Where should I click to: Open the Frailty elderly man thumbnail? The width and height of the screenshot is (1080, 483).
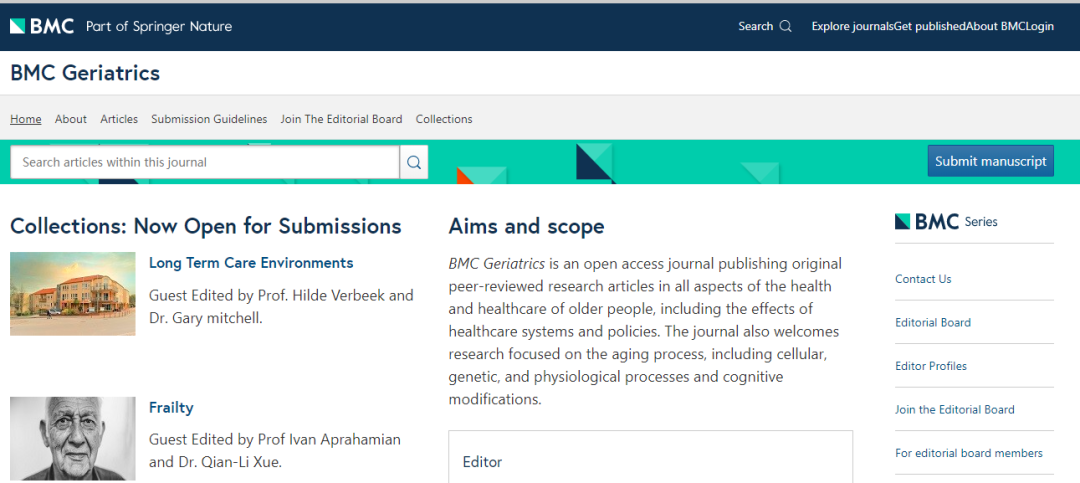pyautogui.click(x=73, y=438)
